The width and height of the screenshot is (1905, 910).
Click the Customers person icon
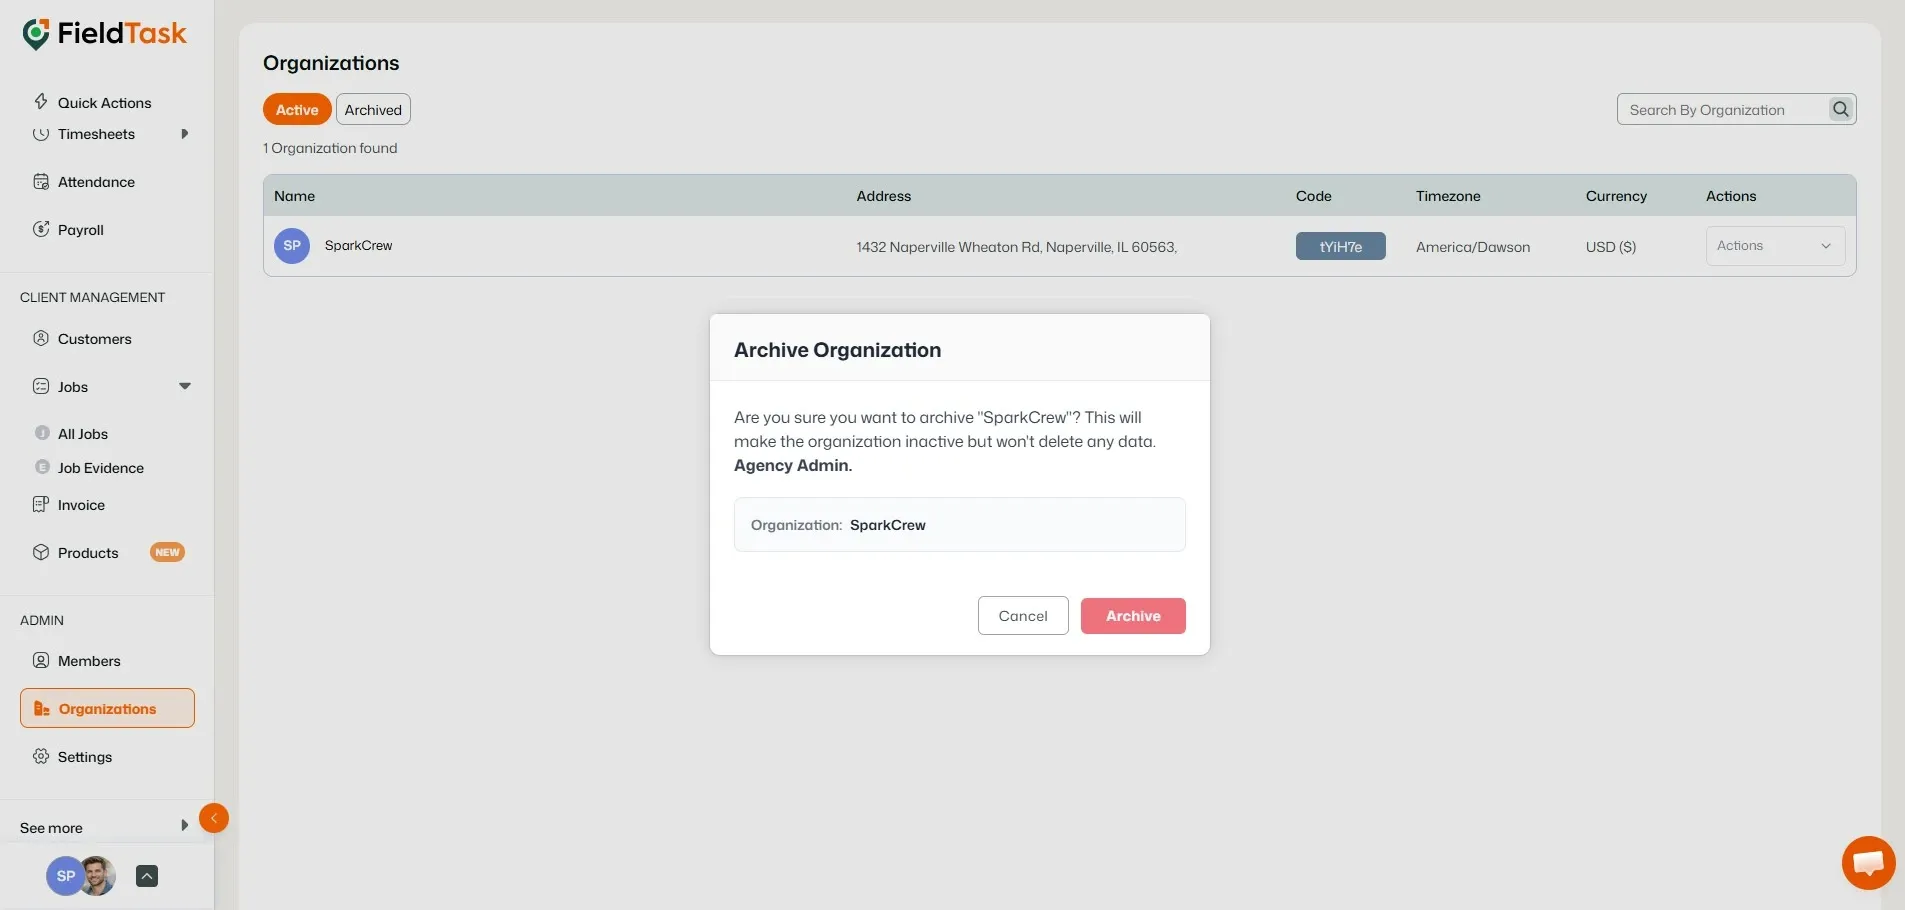click(41, 338)
